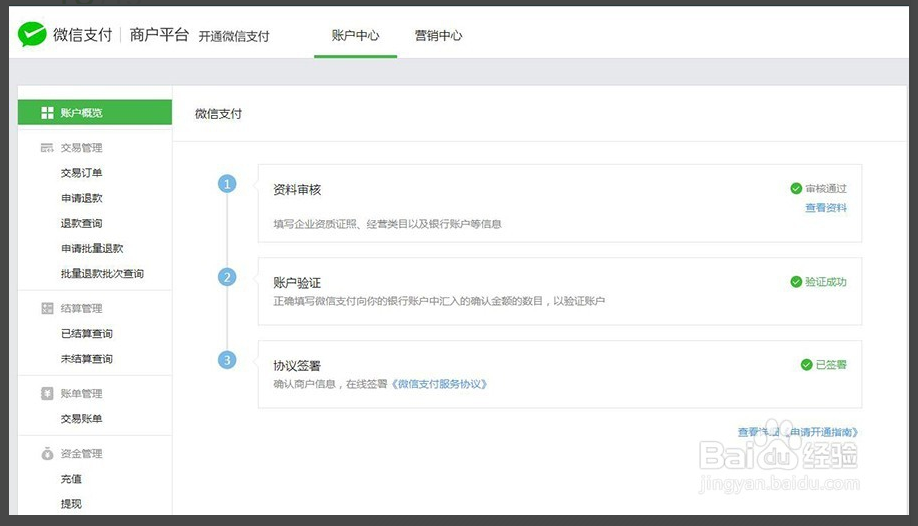Click the 资金管理 money bag icon
Viewport: 918px width, 526px height.
(47, 454)
